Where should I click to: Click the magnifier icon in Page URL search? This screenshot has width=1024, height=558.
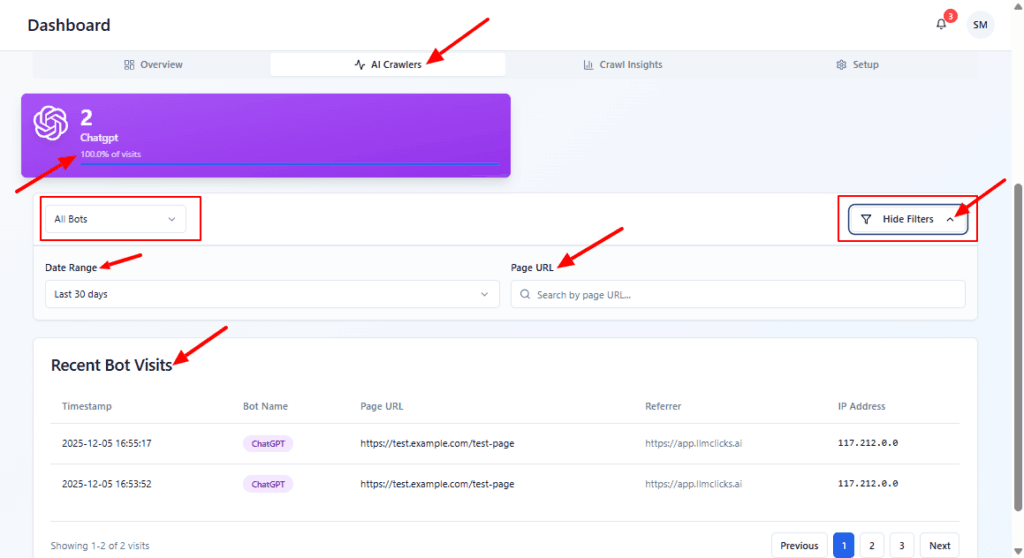point(525,295)
